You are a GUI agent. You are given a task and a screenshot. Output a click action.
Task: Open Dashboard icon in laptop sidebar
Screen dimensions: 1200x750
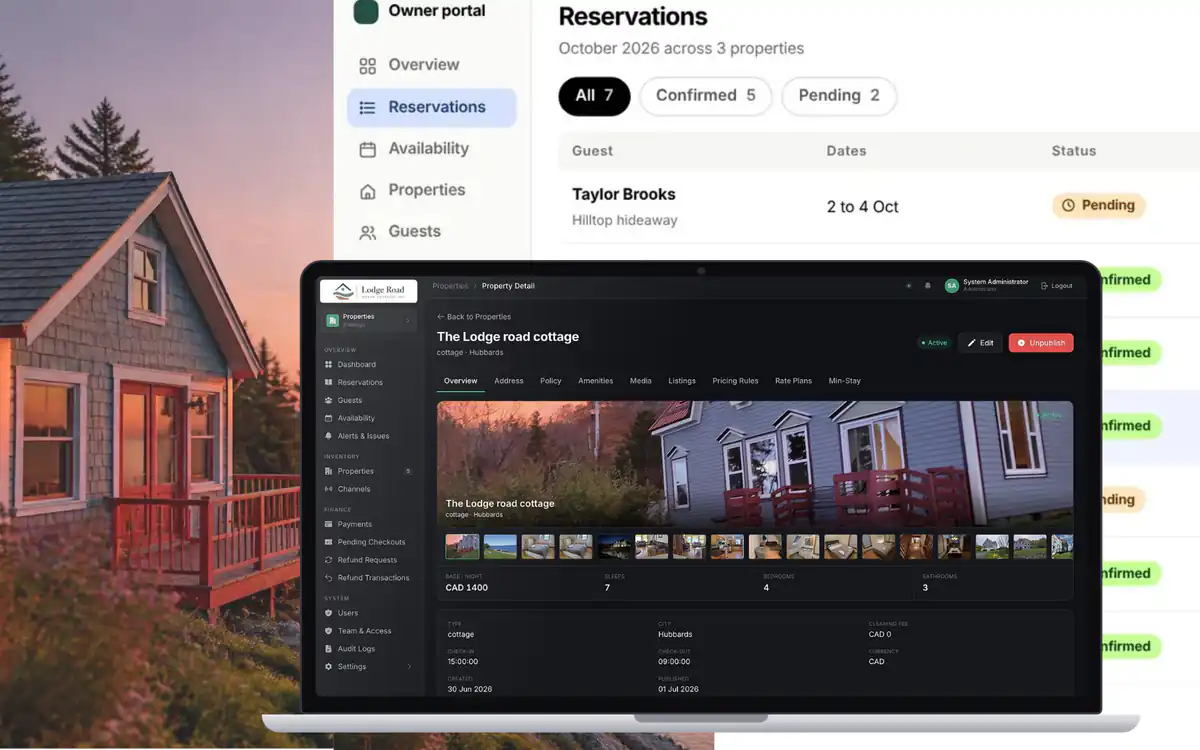(x=328, y=365)
